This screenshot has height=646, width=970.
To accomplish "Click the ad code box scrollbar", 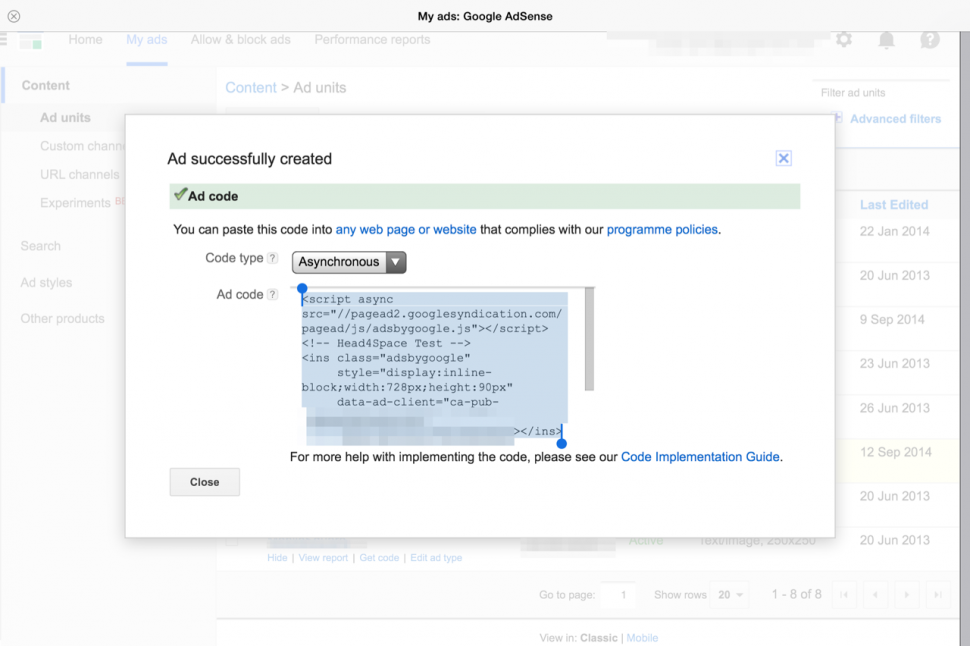I will (589, 340).
